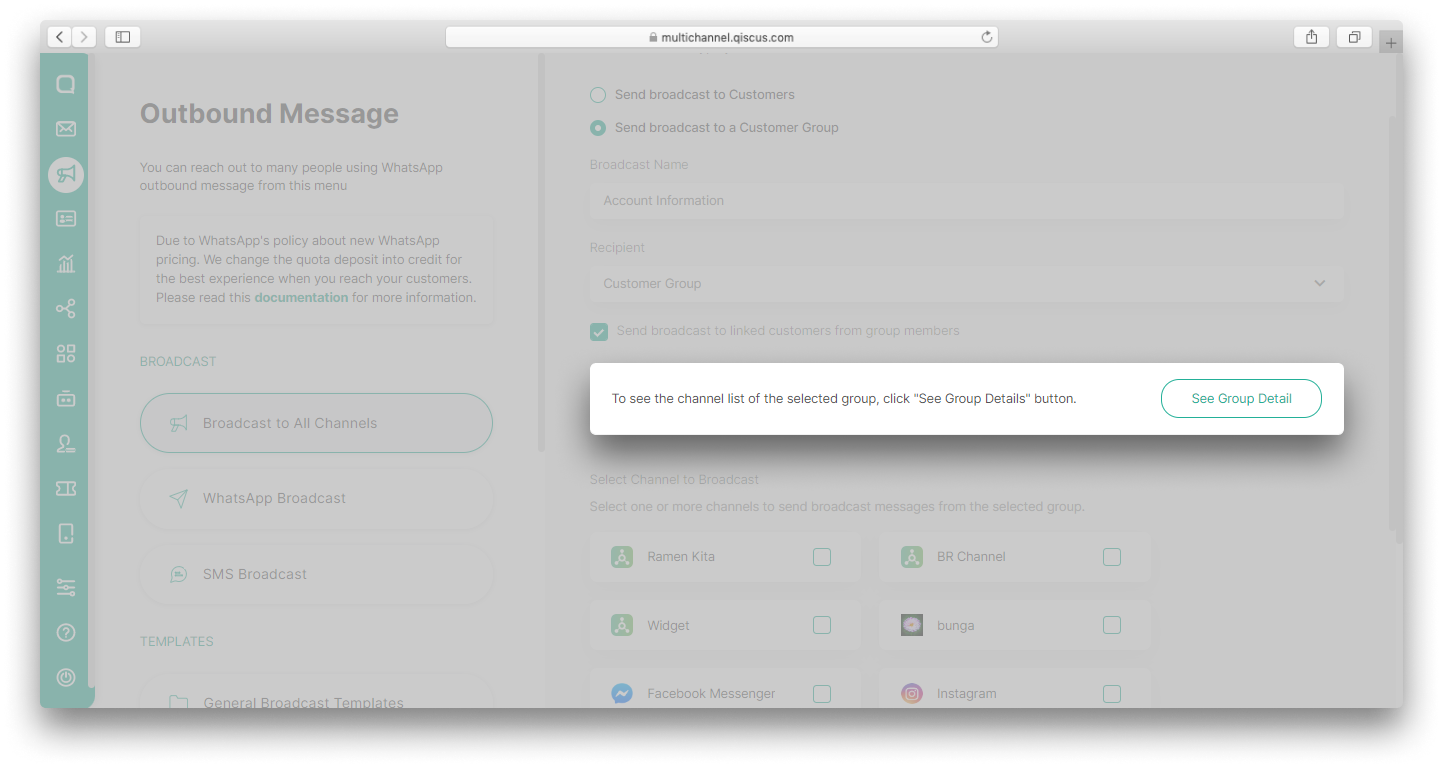The height and width of the screenshot is (768, 1443).
Task: Go back with the browser back arrow
Action: point(59,37)
